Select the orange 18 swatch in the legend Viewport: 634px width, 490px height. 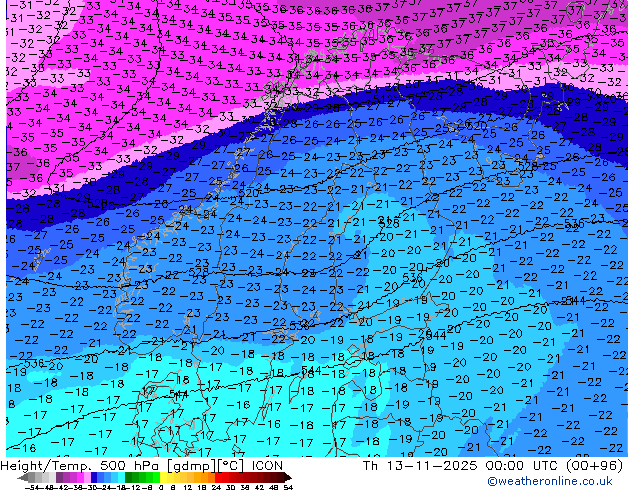point(205,477)
